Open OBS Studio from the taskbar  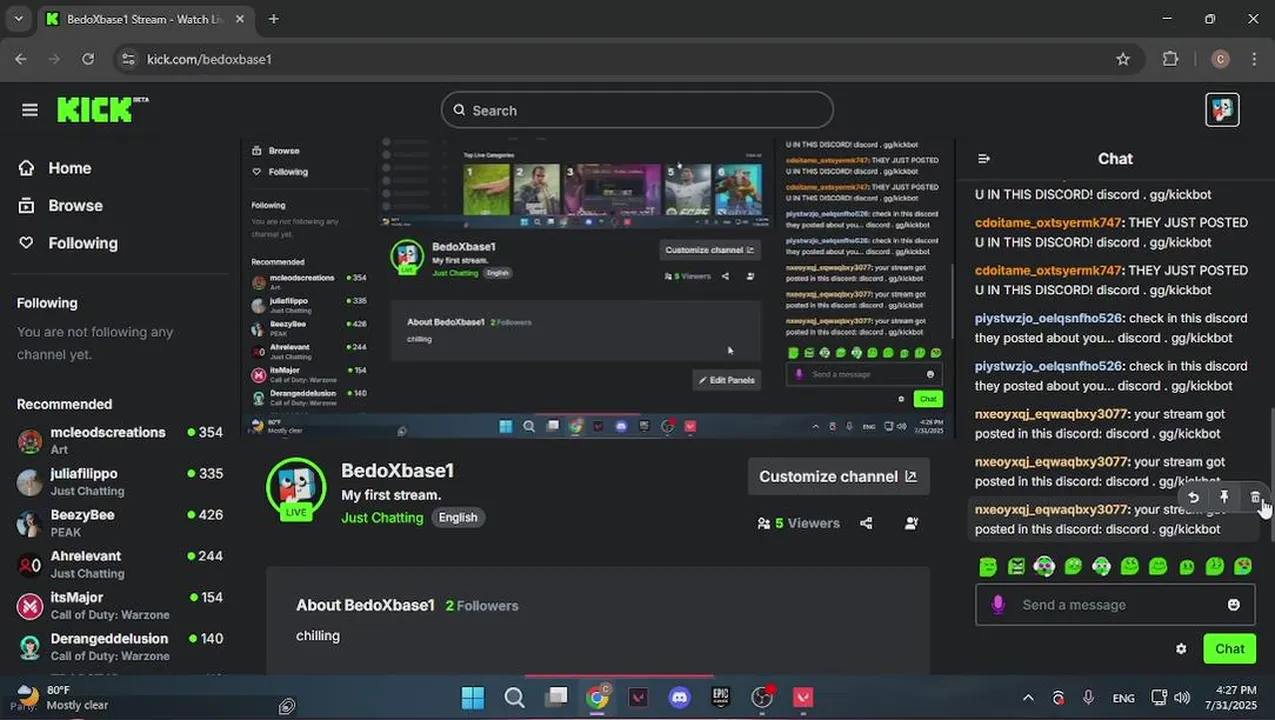pyautogui.click(x=763, y=697)
